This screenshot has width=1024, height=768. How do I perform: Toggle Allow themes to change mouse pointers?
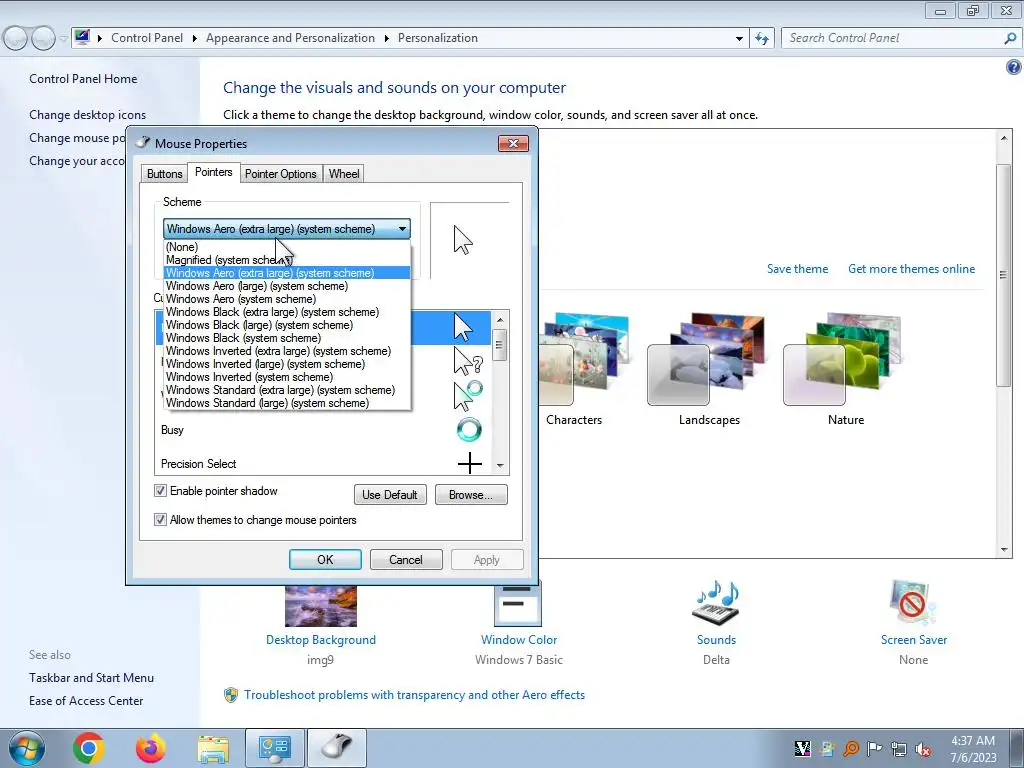(x=160, y=519)
